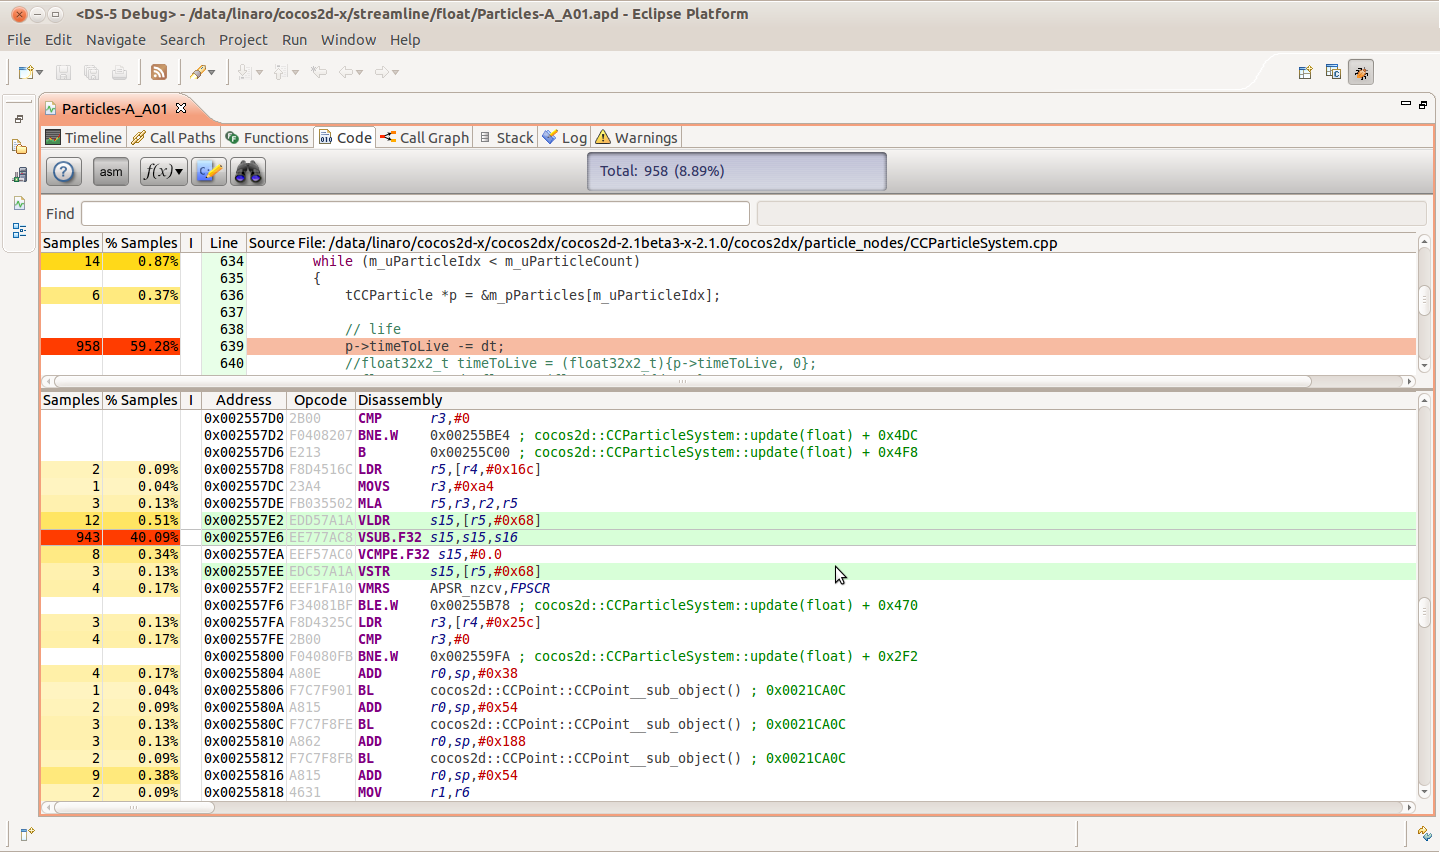The image size is (1440, 852).
Task: Click the source pane horizontal scrollbar
Action: (x=680, y=381)
